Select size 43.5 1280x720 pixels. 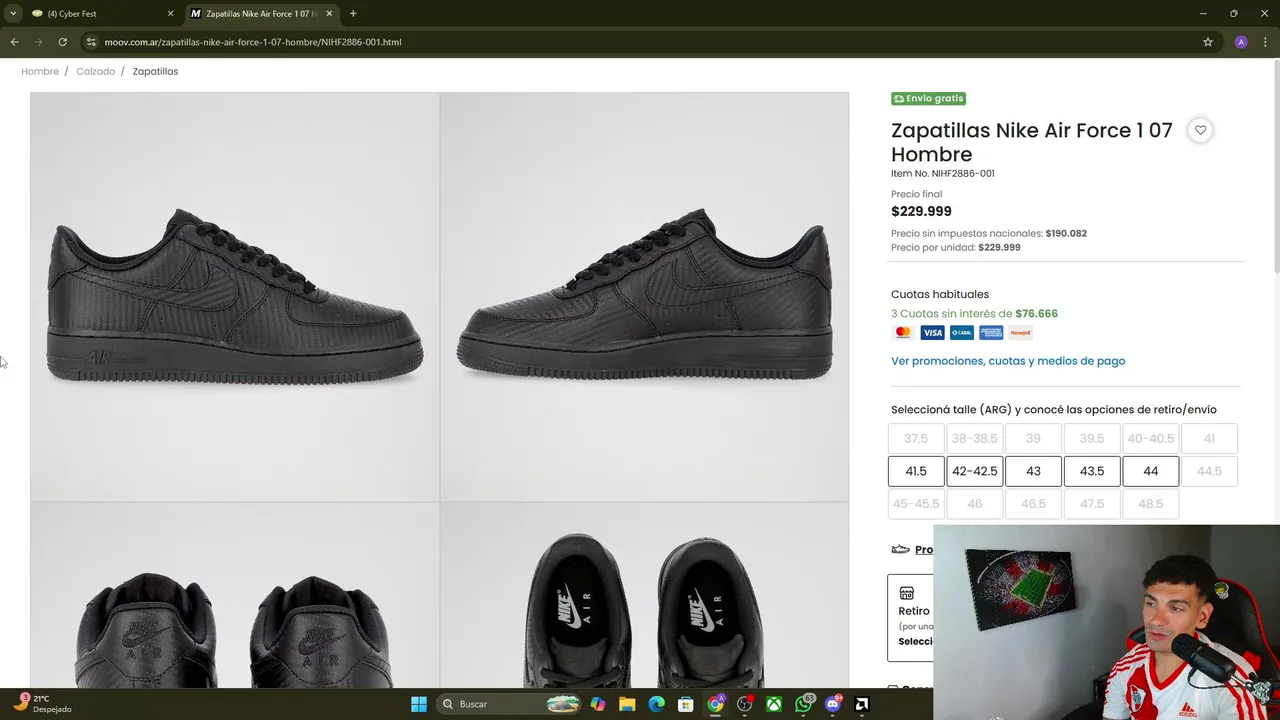coord(1092,471)
